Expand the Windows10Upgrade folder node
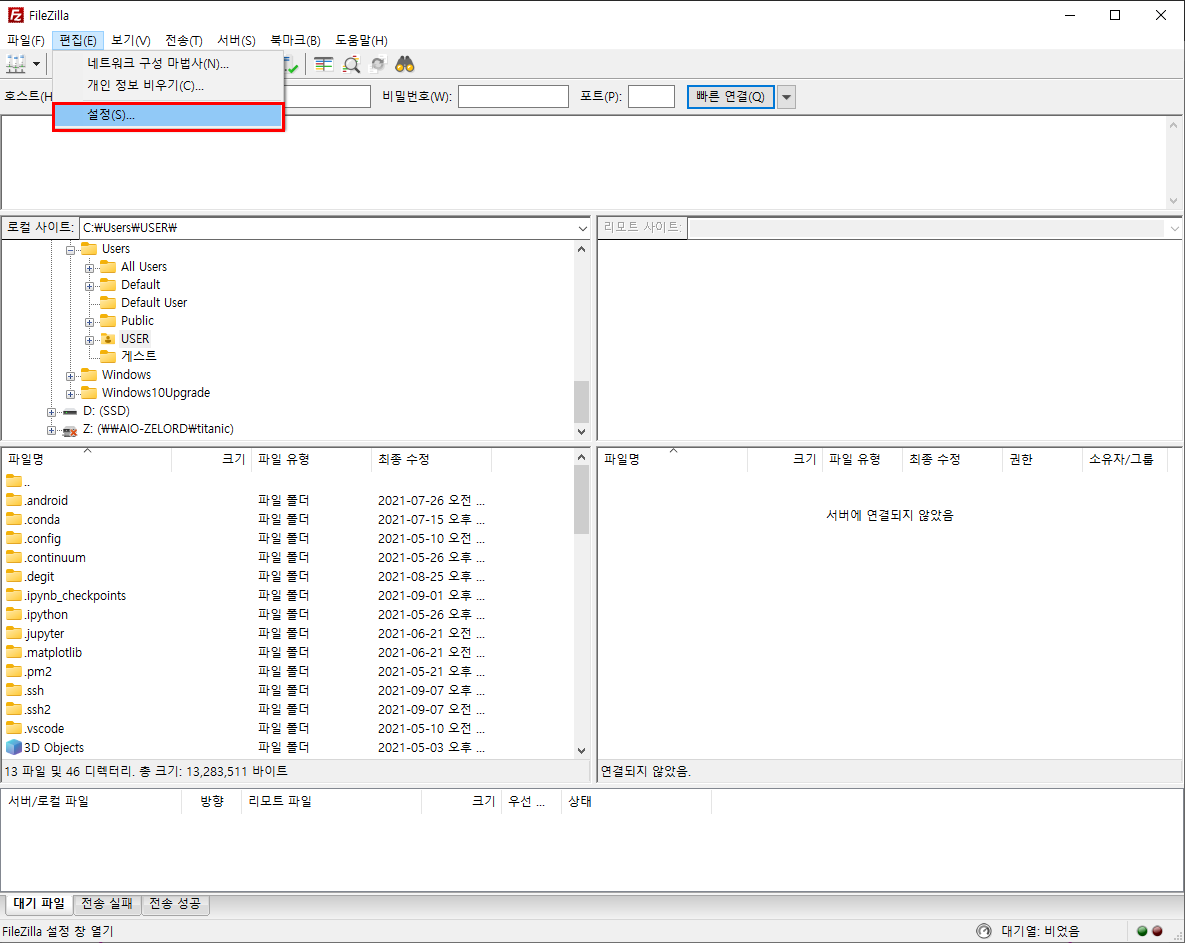Viewport: 1185px width, 943px height. point(70,394)
